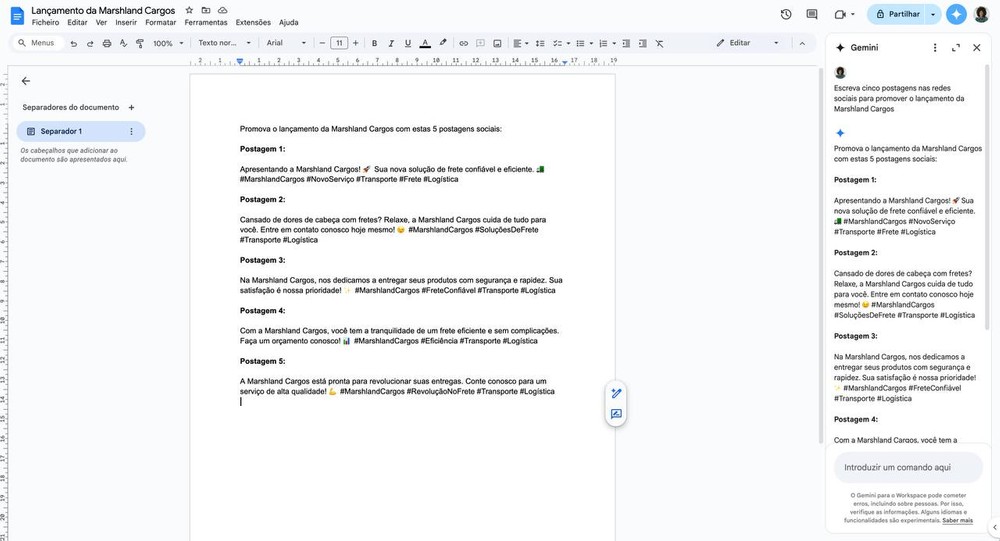Image resolution: width=1000 pixels, height=541 pixels.
Task: Click the Gemini sparkle button in header
Action: (x=956, y=14)
